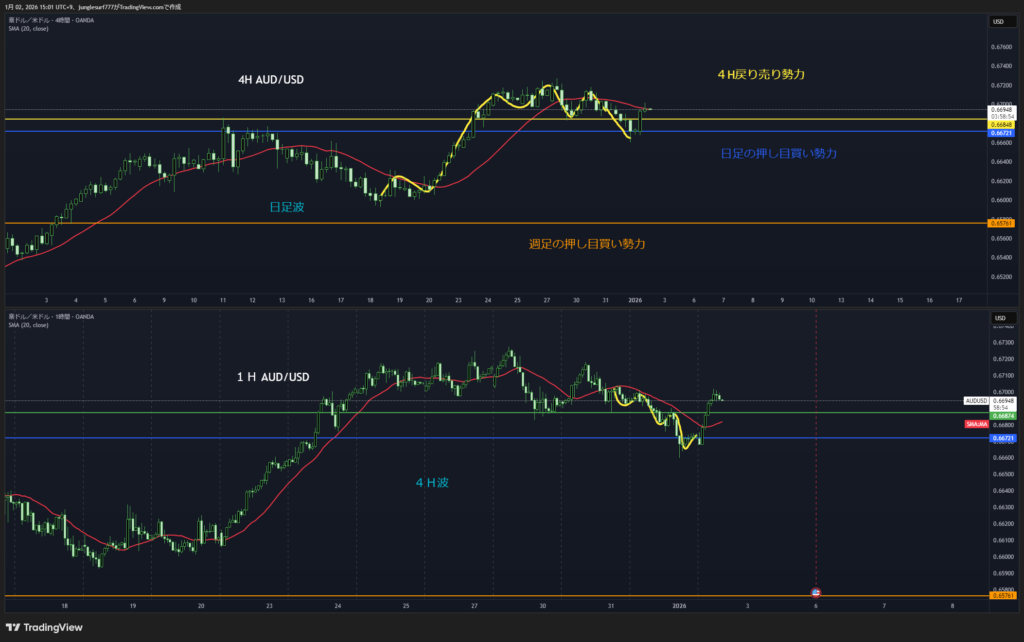Click the white AUDUSD symbol price label
Image resolution: width=1024 pixels, height=642 pixels.
click(x=976, y=400)
